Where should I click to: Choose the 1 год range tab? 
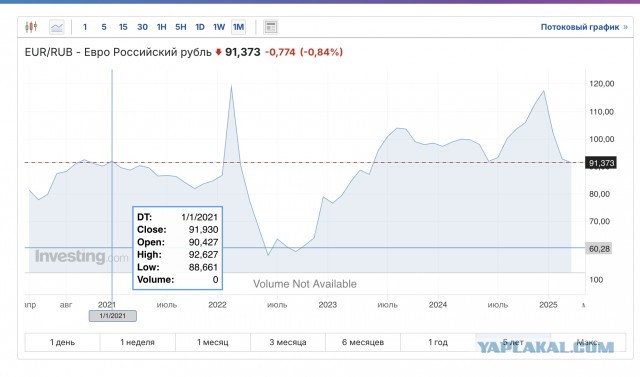click(x=438, y=342)
